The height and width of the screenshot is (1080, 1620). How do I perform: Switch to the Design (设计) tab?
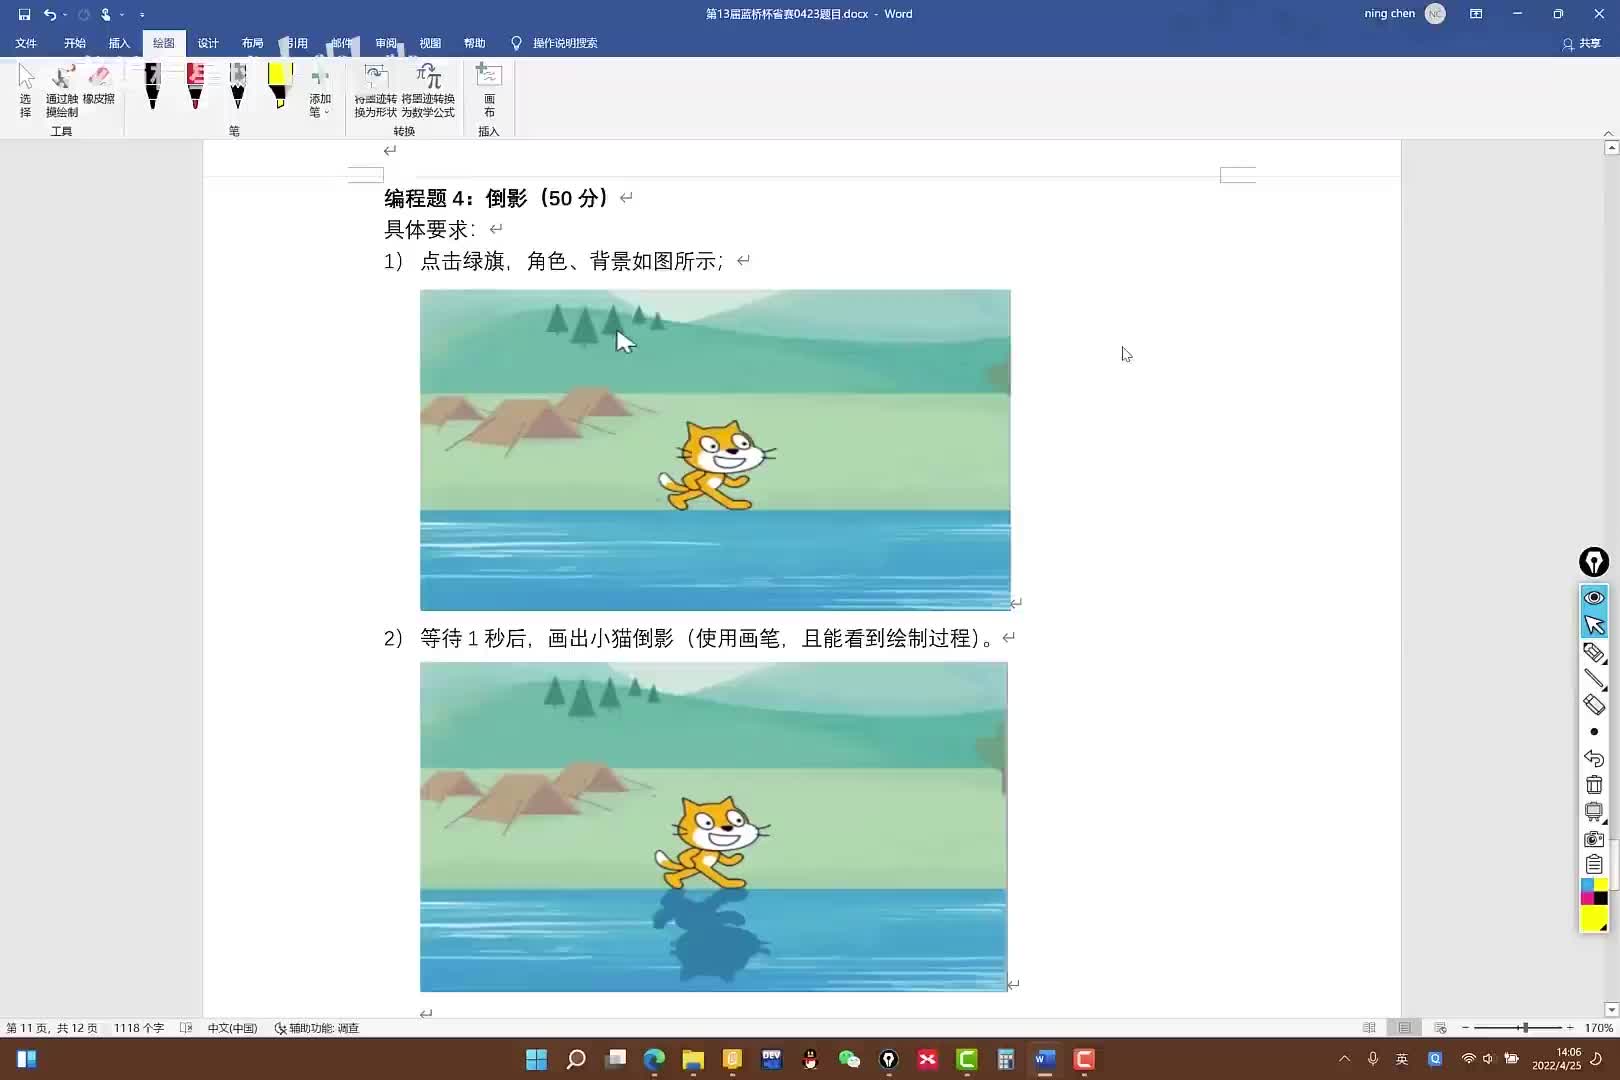point(208,43)
